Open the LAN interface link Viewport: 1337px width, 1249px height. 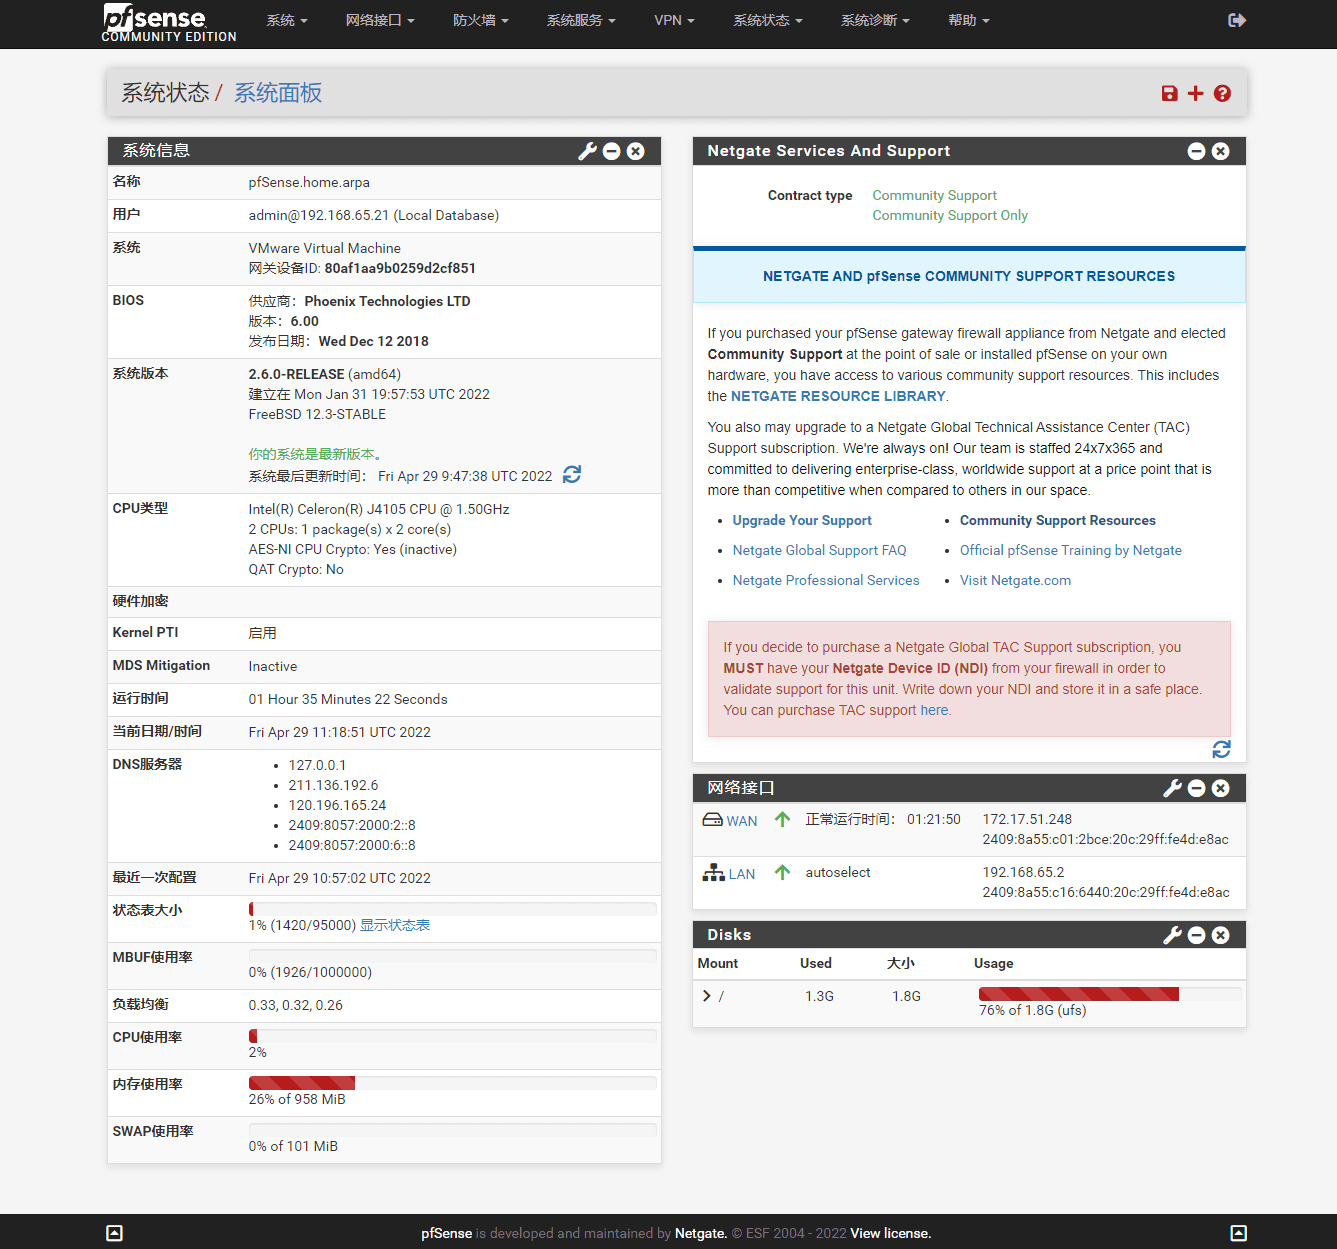coord(742,874)
